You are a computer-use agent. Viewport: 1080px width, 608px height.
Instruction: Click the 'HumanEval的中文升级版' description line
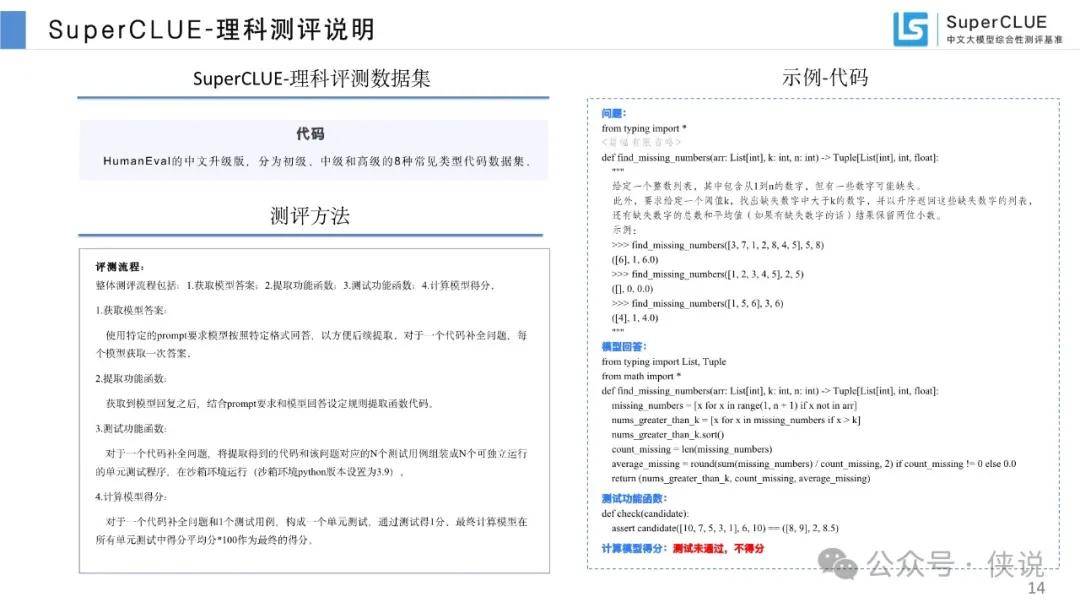point(316,161)
